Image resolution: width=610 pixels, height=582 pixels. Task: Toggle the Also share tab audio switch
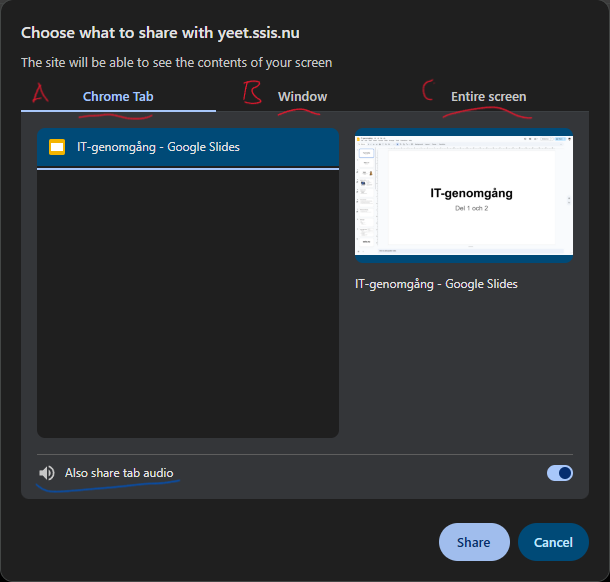[x=559, y=473]
